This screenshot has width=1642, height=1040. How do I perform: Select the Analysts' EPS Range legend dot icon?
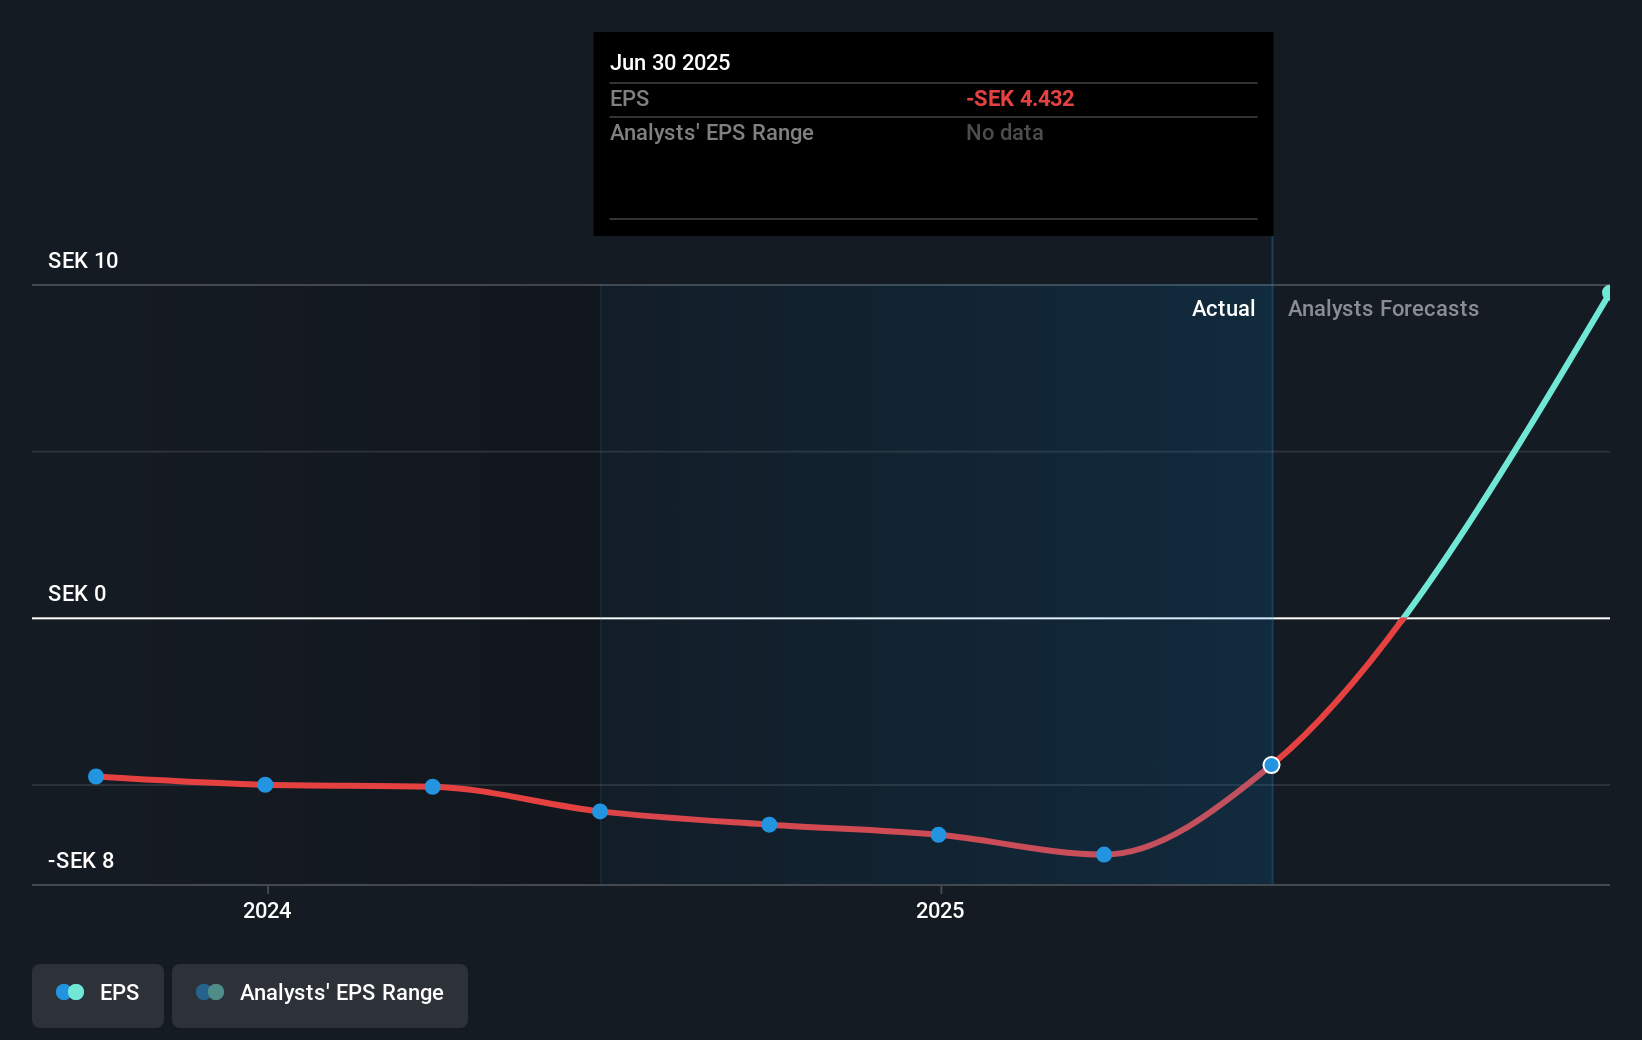[209, 992]
